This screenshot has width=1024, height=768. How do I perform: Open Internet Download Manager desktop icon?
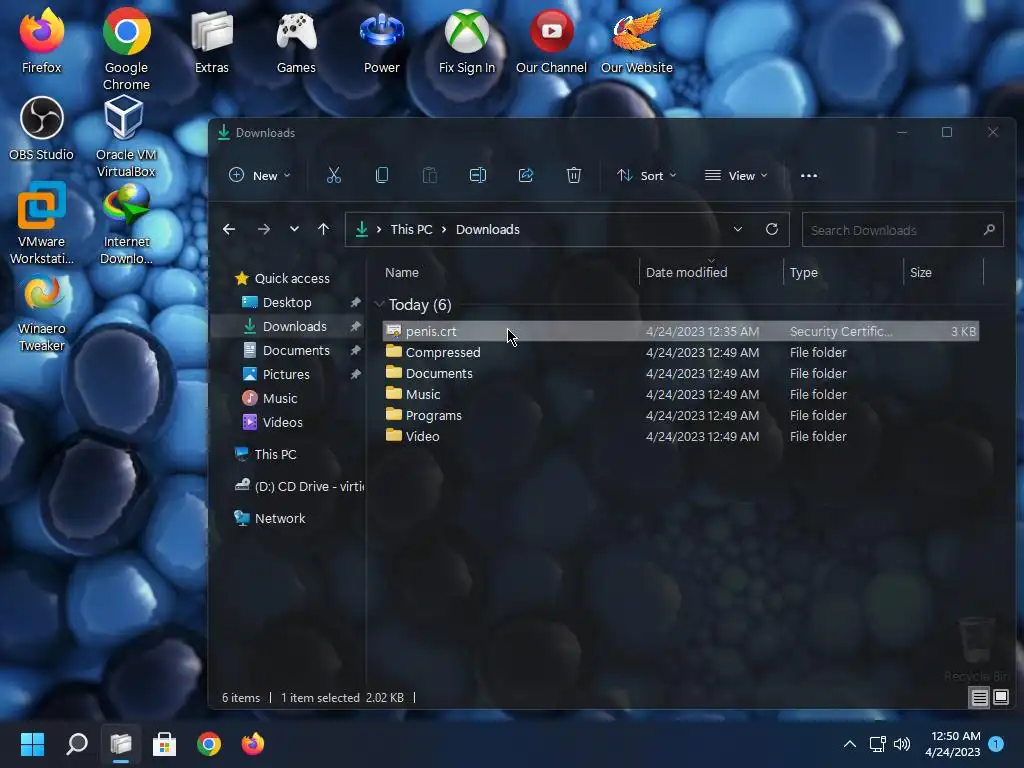(x=126, y=223)
